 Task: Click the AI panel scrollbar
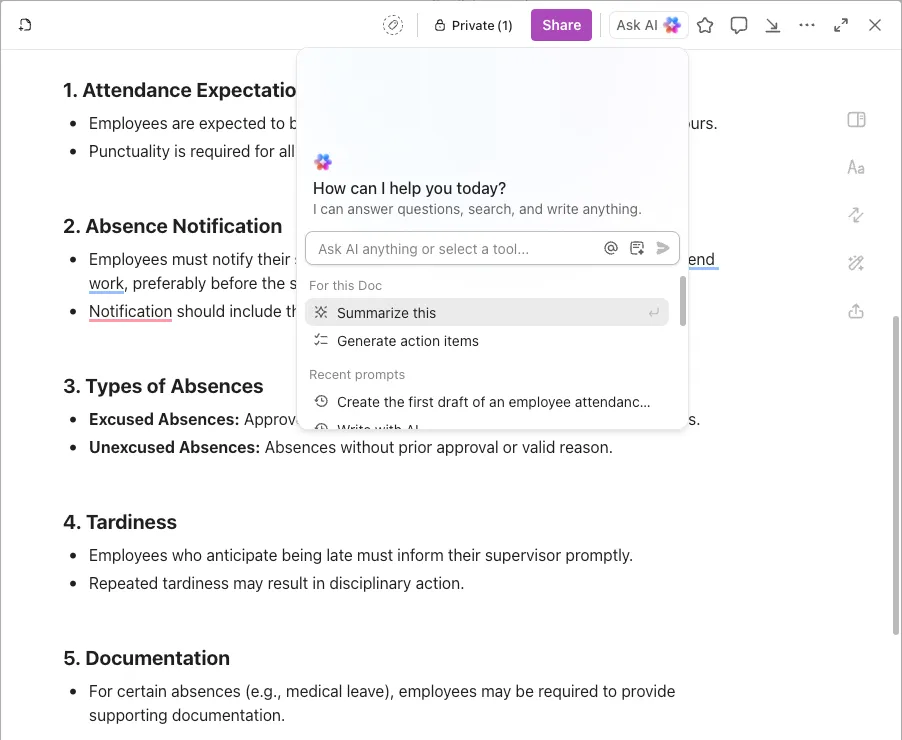click(x=683, y=301)
